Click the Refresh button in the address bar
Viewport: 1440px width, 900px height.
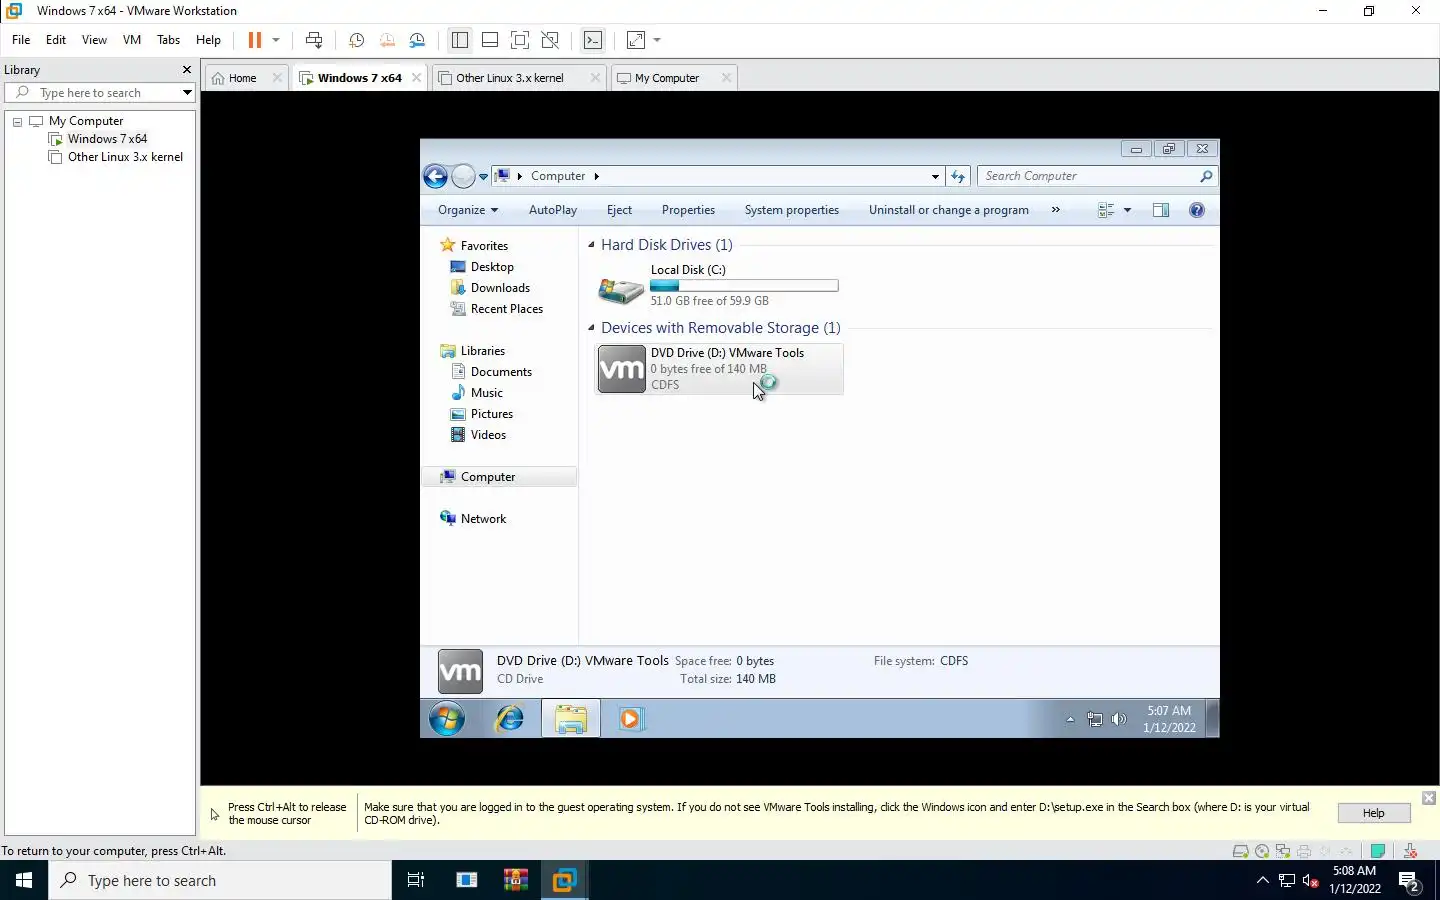click(x=958, y=176)
